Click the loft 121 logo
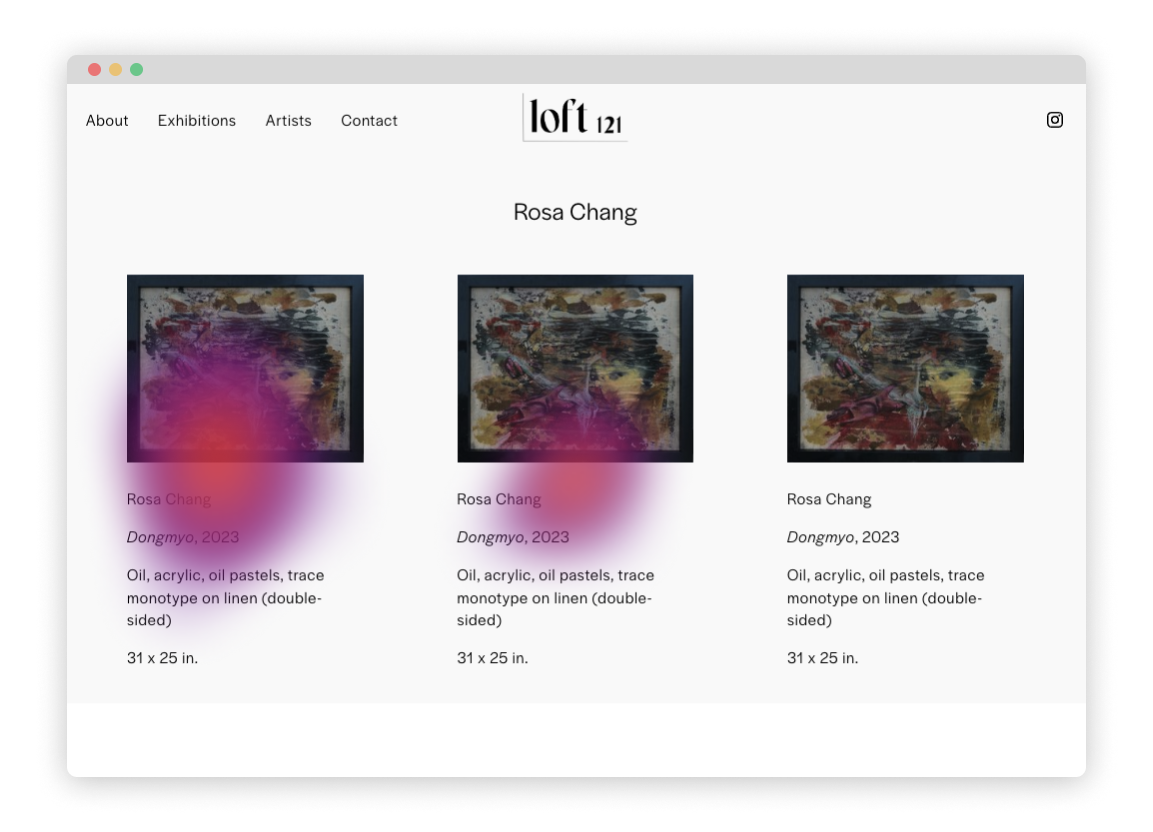This screenshot has height=832, width=1153. pos(575,118)
